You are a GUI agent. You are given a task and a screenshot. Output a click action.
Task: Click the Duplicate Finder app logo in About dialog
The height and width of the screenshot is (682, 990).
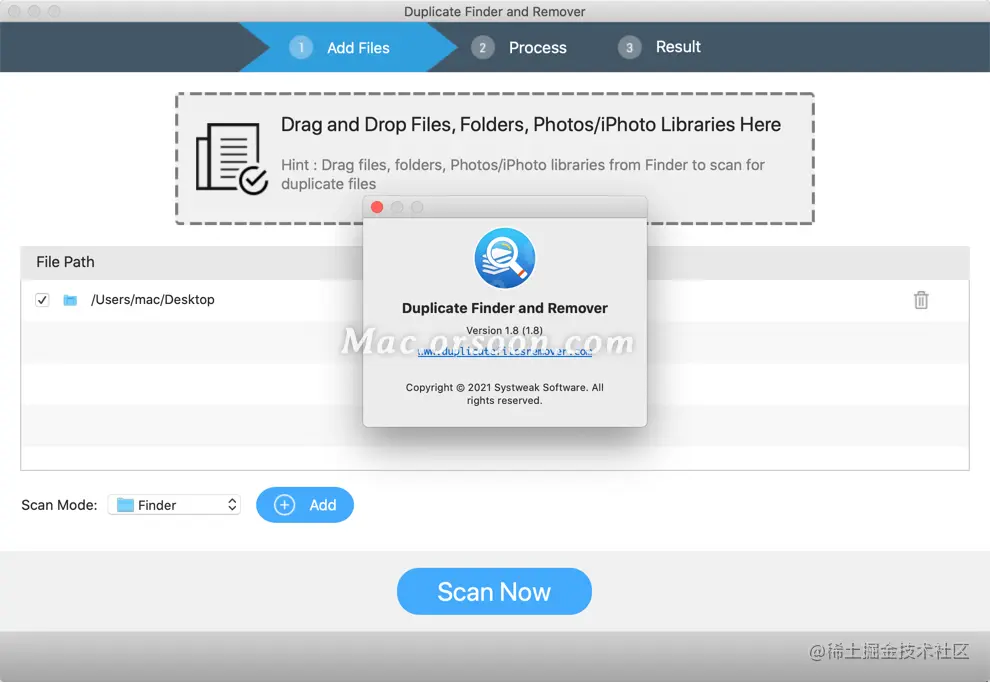pyautogui.click(x=504, y=258)
